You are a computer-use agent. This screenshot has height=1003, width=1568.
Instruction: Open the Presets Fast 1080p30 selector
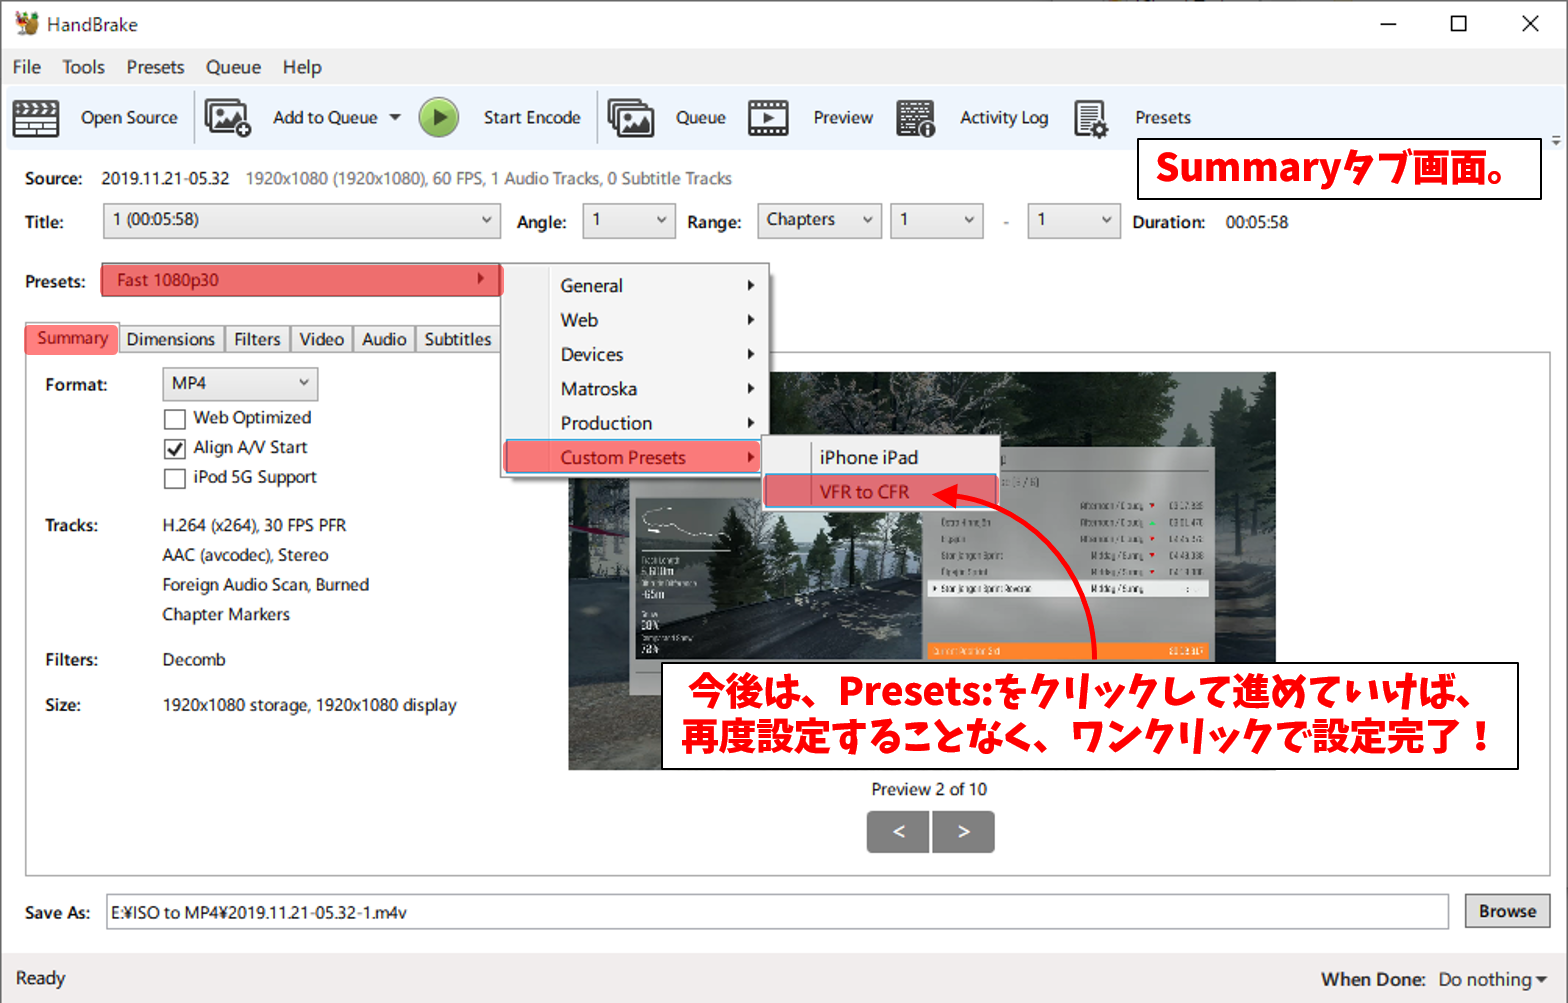(301, 280)
